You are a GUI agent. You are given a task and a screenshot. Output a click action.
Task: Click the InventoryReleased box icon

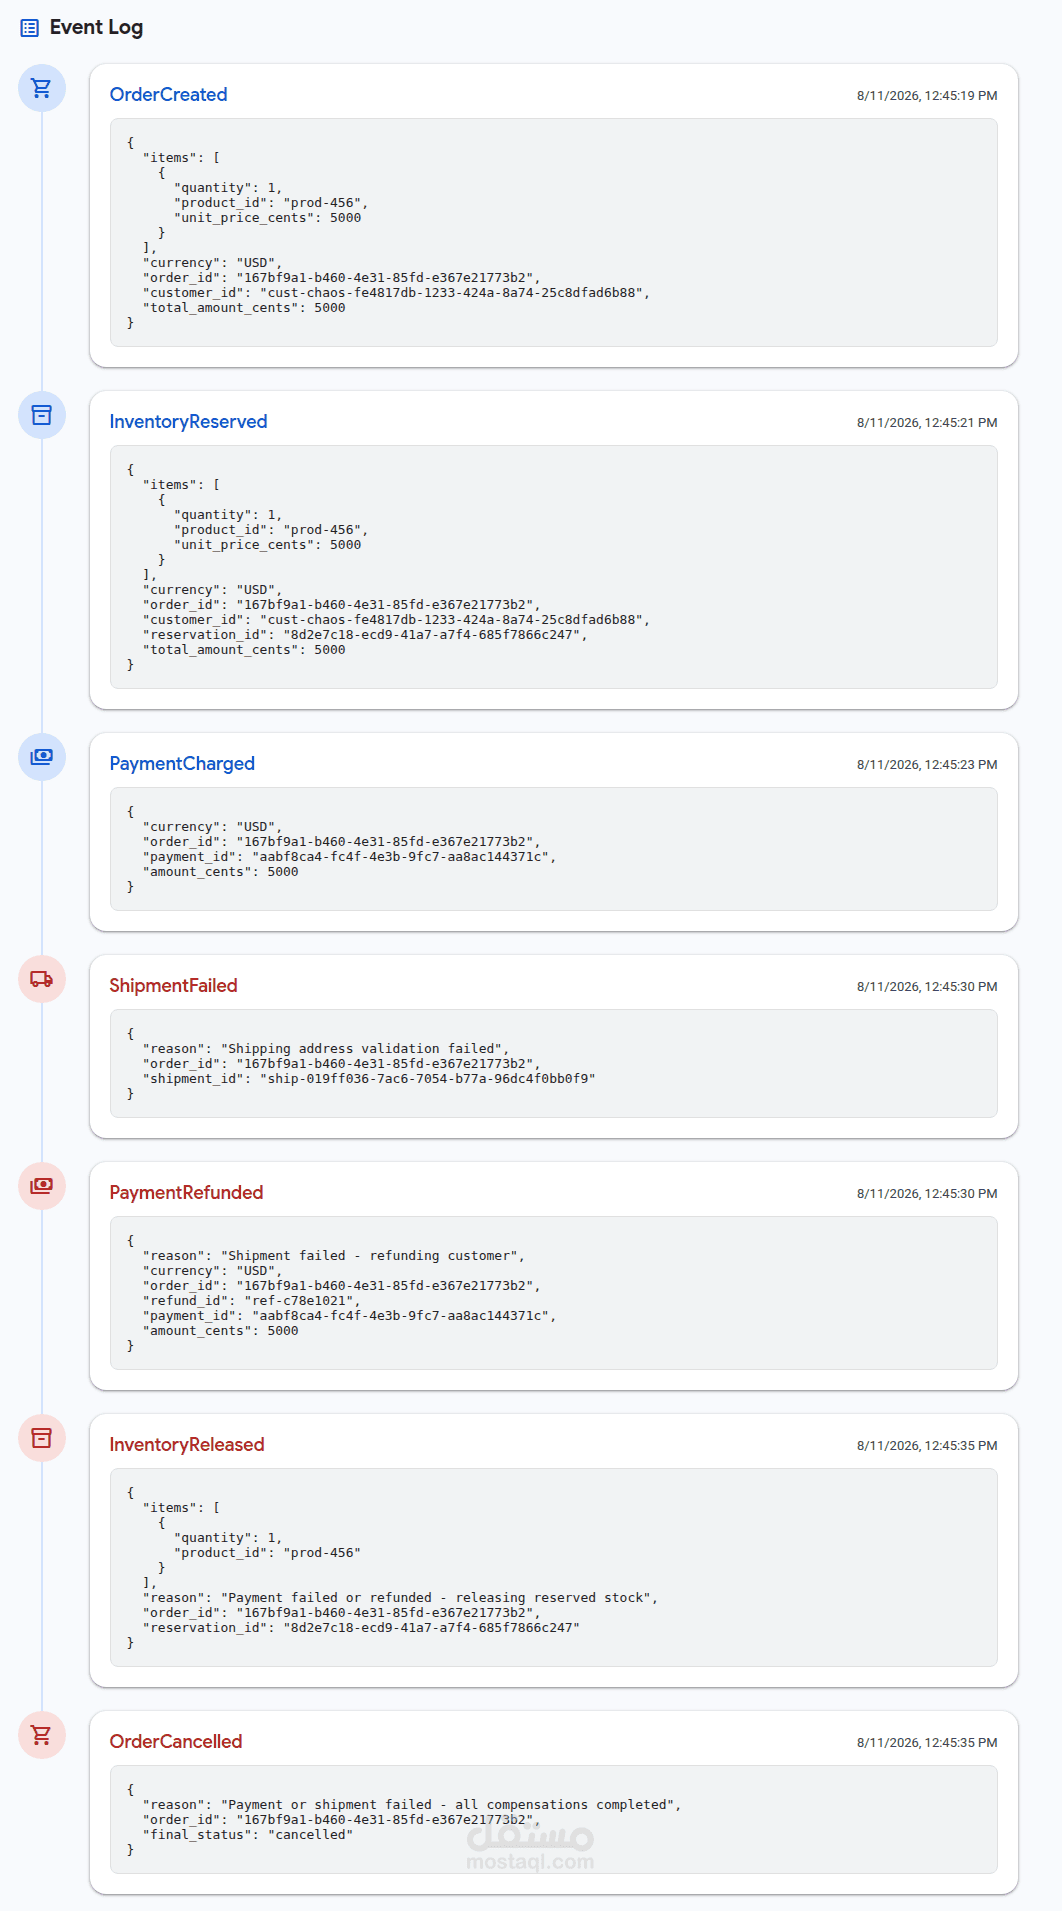[42, 1438]
